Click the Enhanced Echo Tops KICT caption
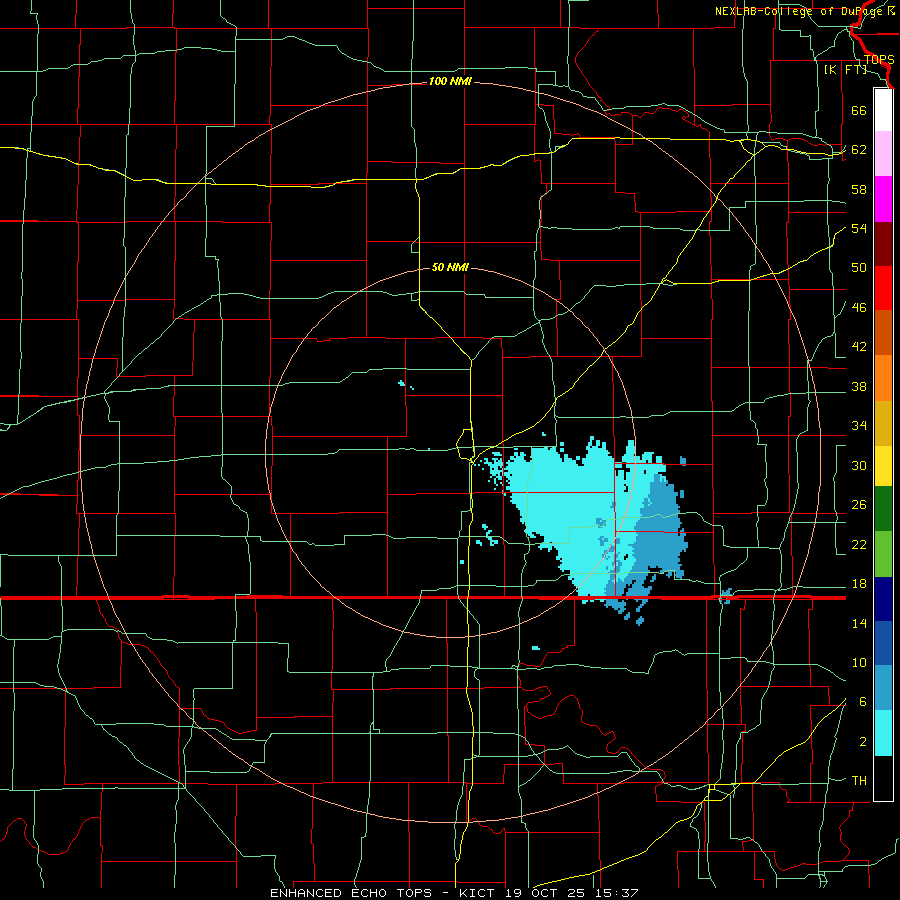 click(454, 893)
